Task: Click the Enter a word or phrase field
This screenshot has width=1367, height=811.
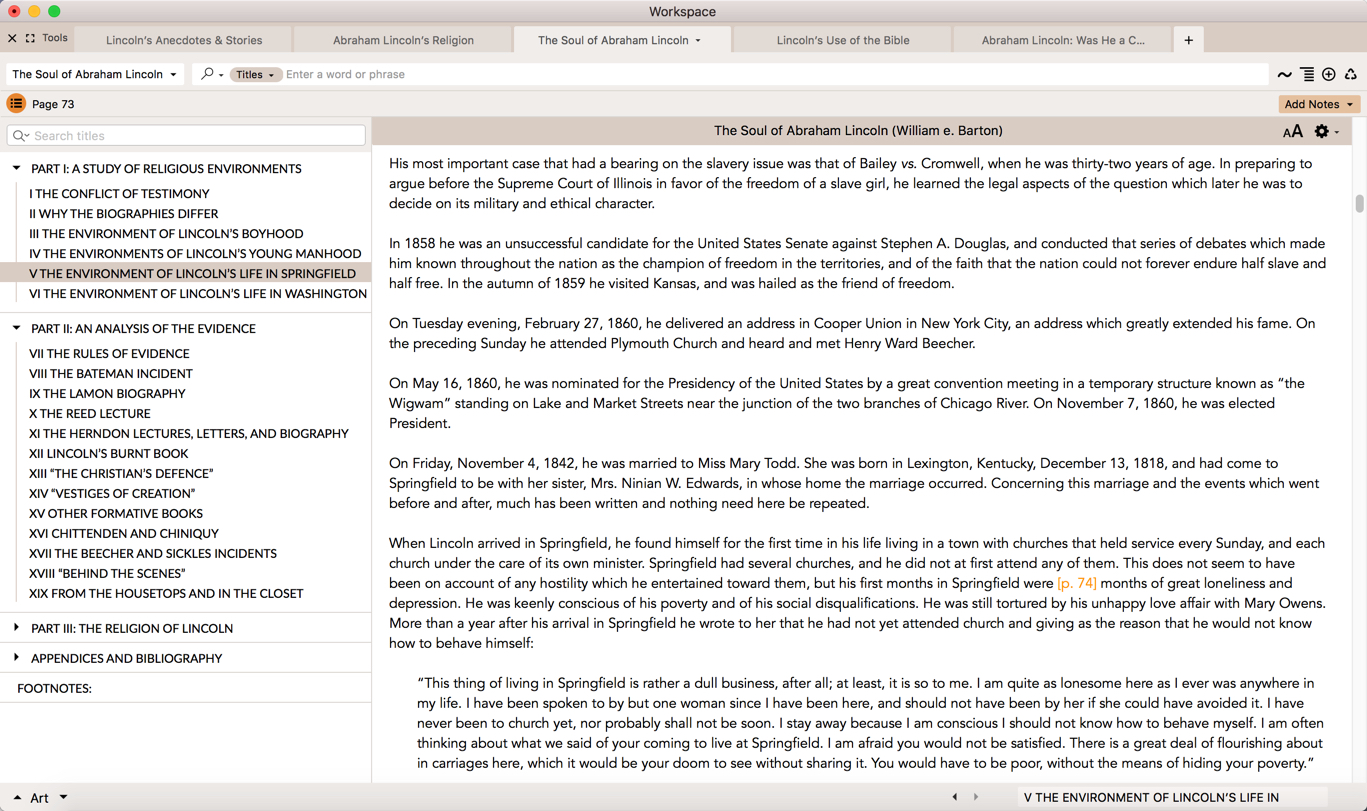Action: (775, 74)
